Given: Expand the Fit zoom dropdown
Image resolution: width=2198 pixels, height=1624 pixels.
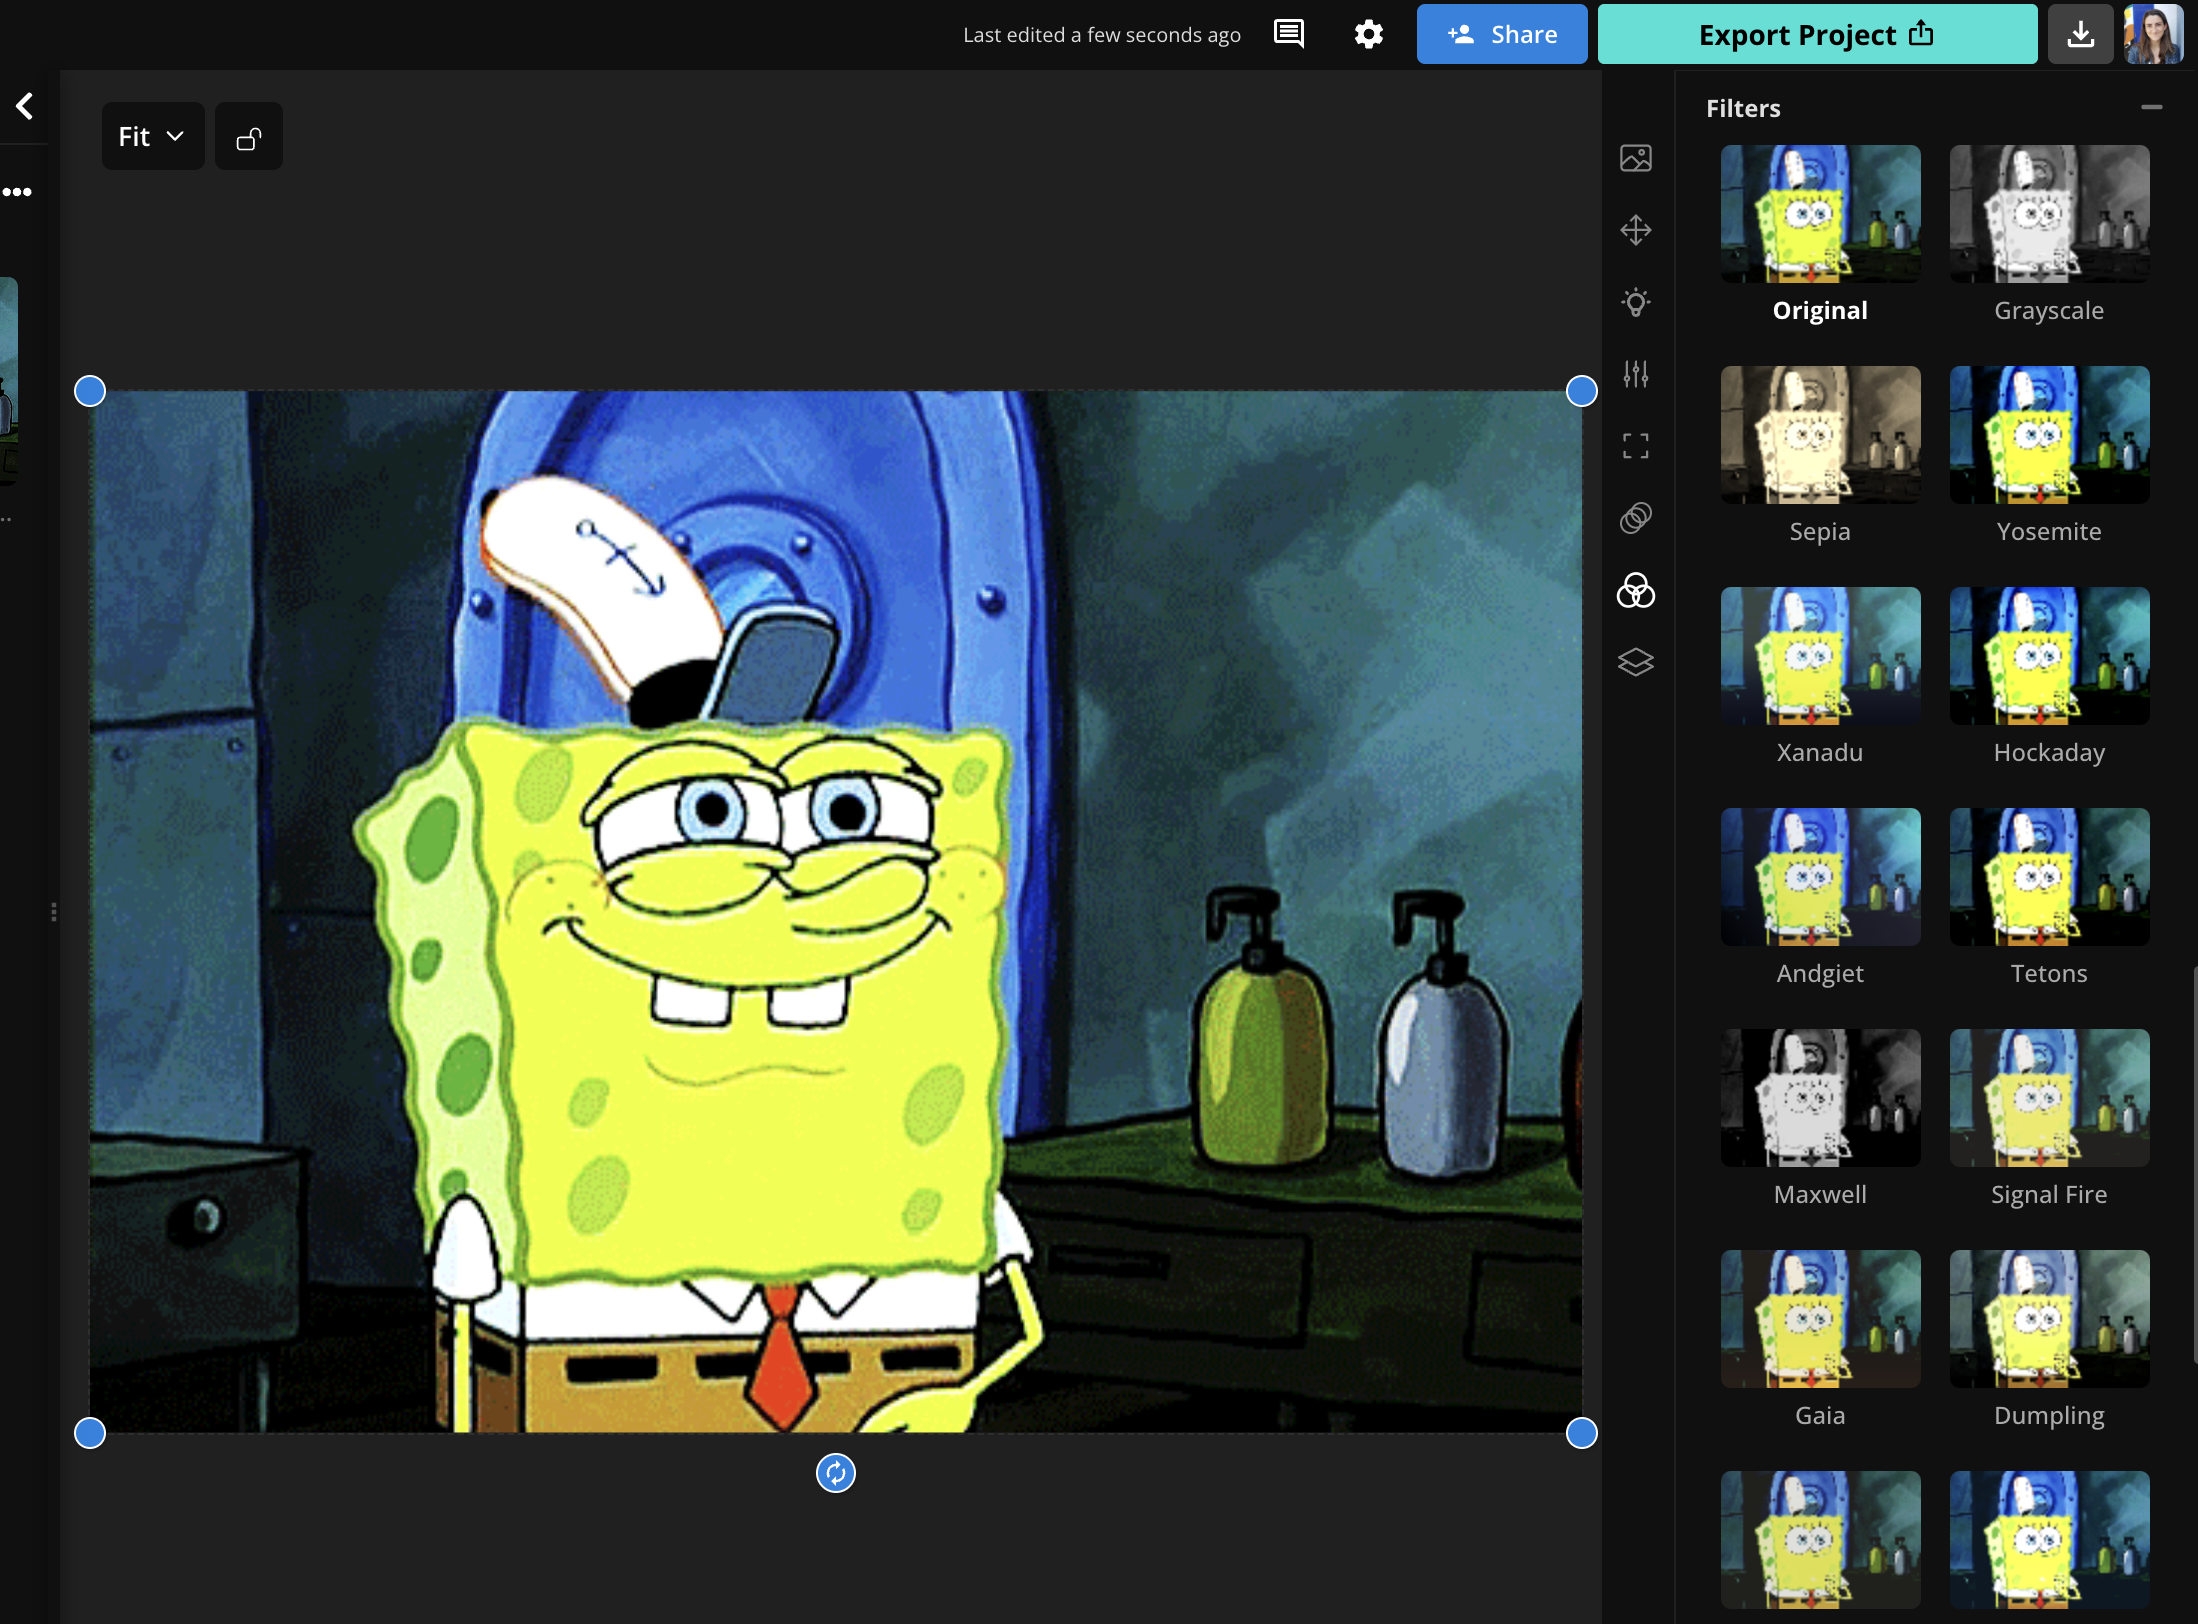Looking at the screenshot, I should click(152, 137).
